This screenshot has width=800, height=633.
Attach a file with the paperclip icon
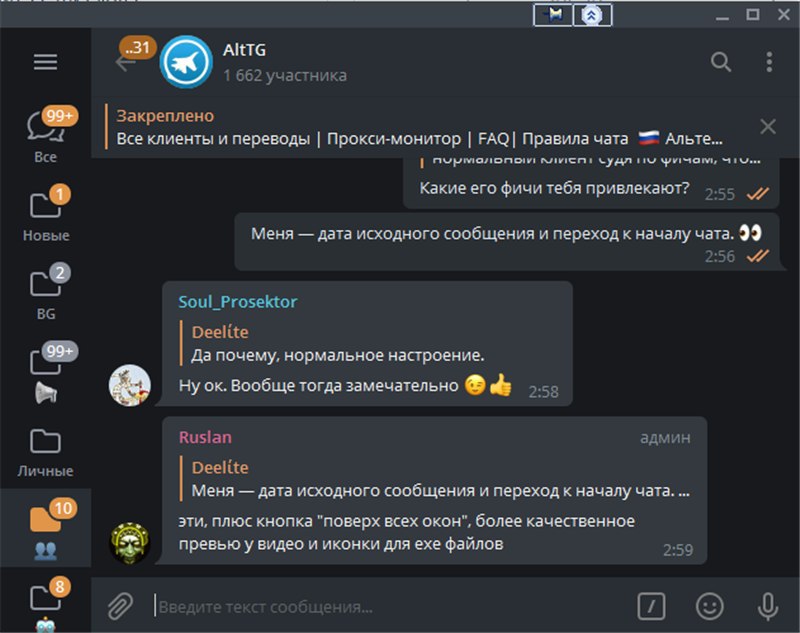point(120,606)
